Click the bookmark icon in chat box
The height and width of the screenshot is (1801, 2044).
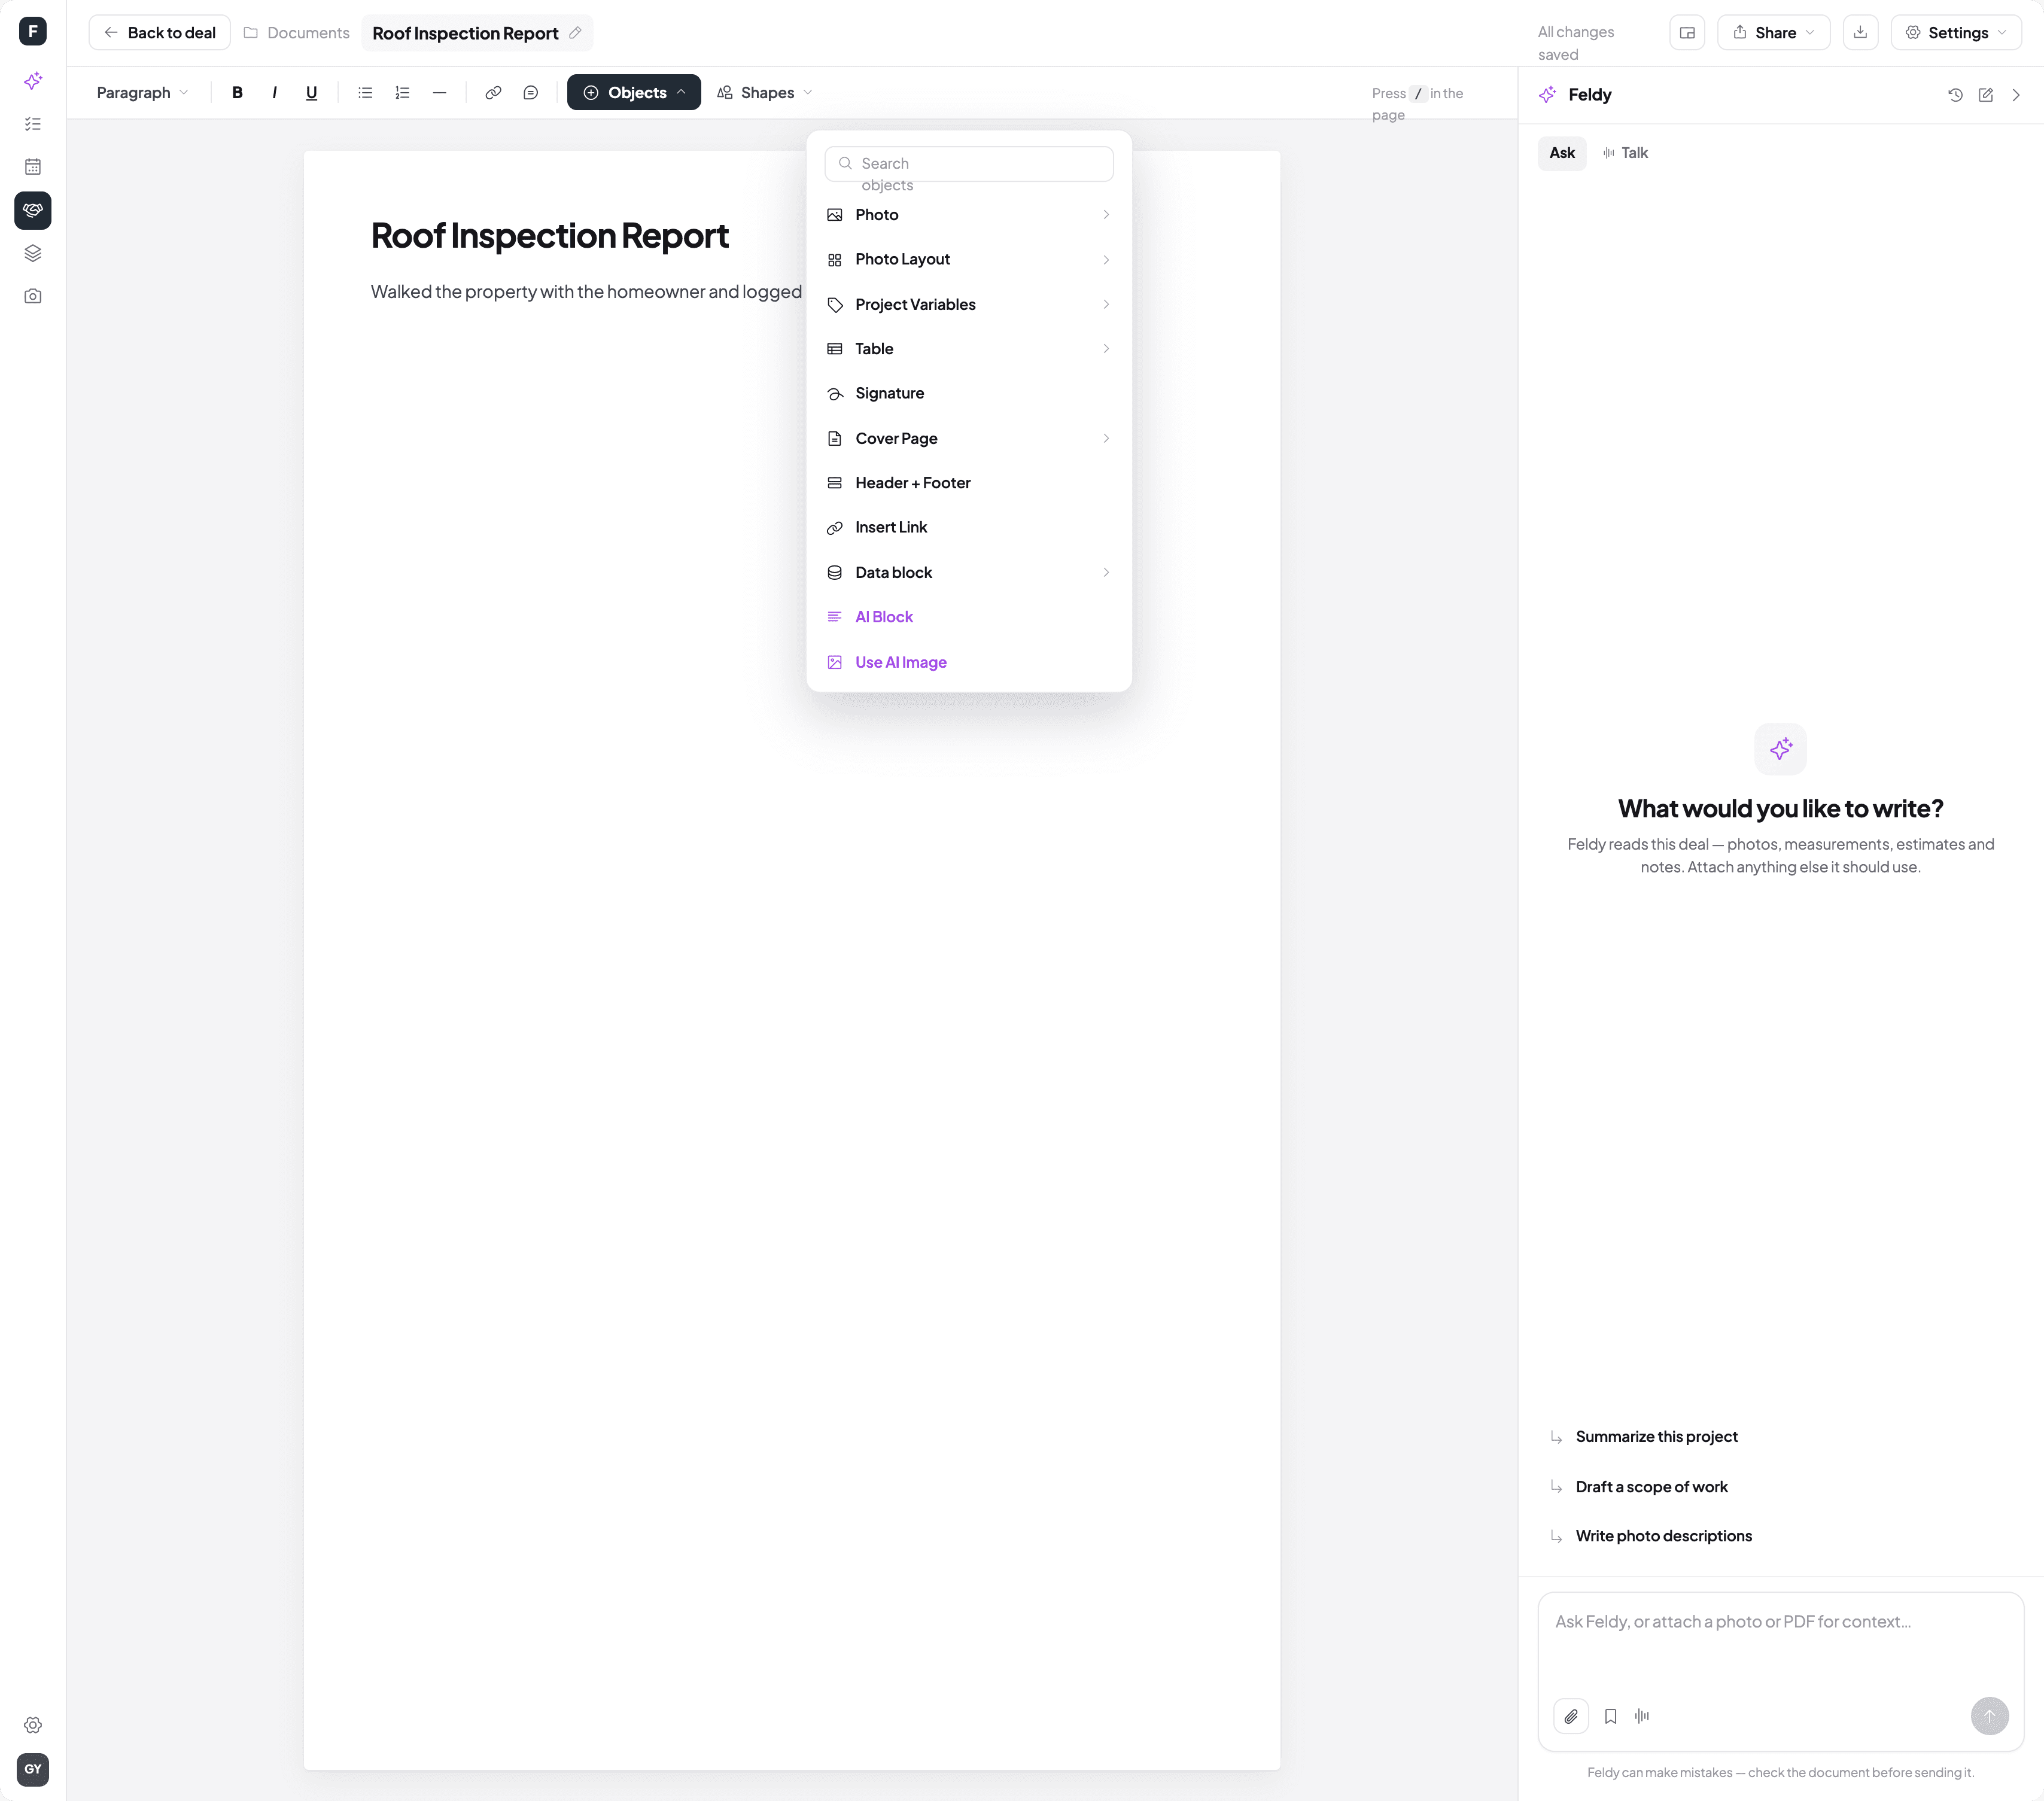[1610, 1716]
